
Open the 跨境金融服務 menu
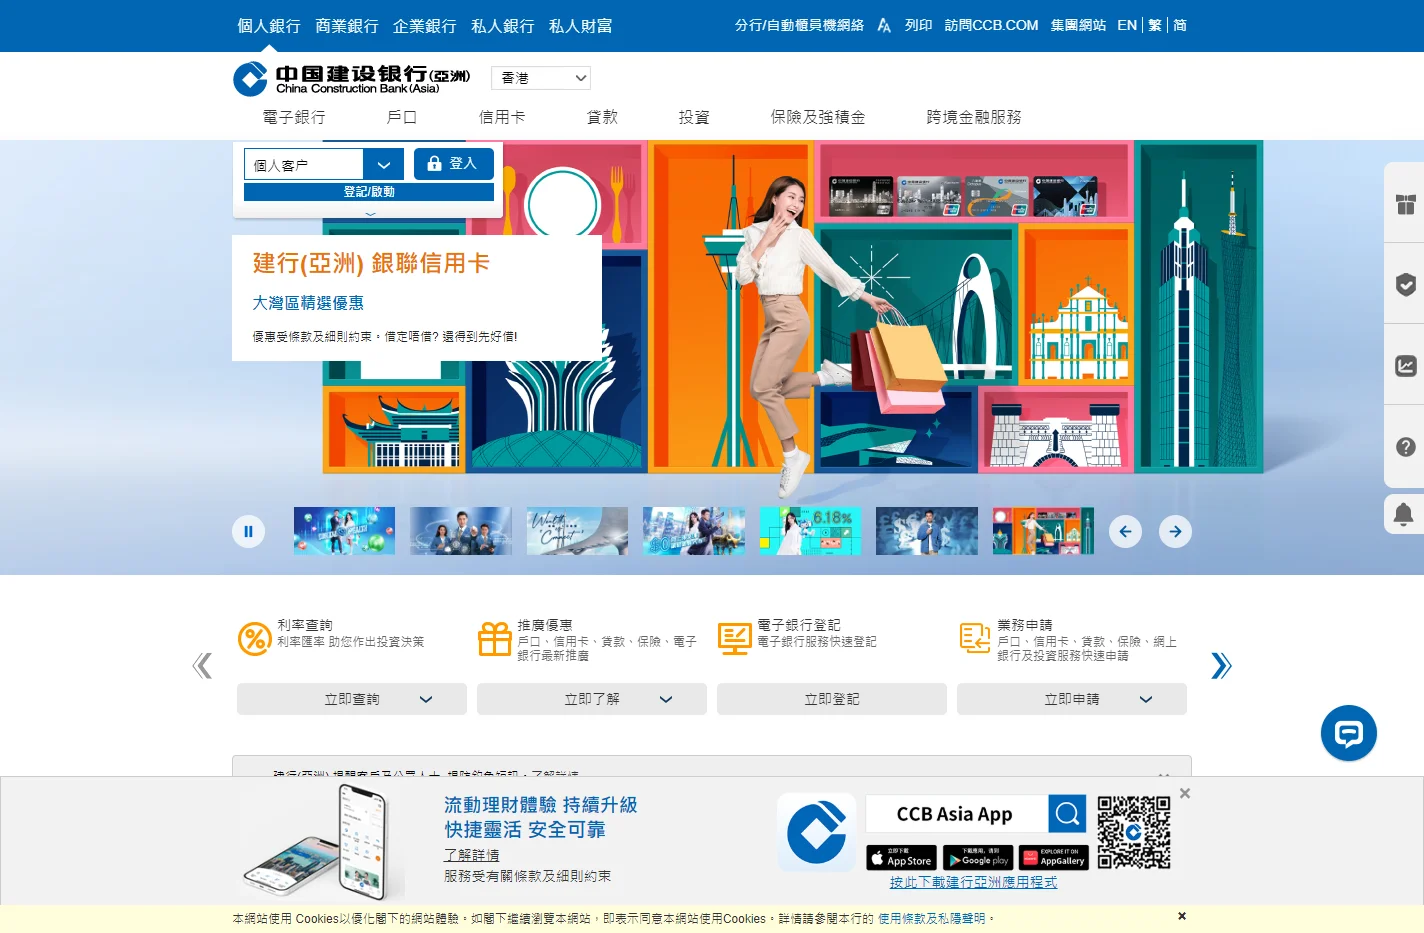974,117
